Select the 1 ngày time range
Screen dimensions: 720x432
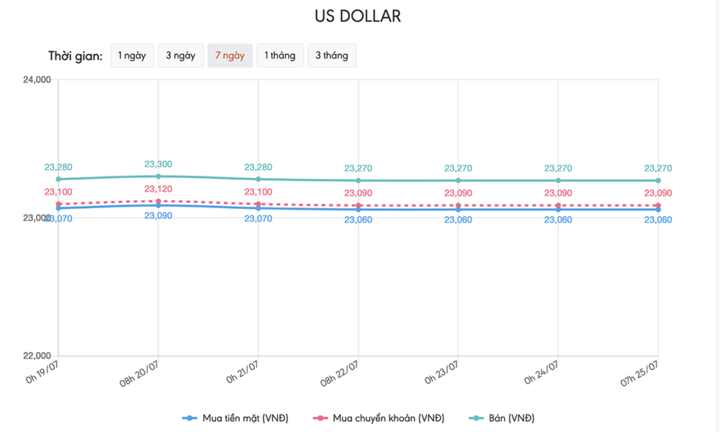132,56
